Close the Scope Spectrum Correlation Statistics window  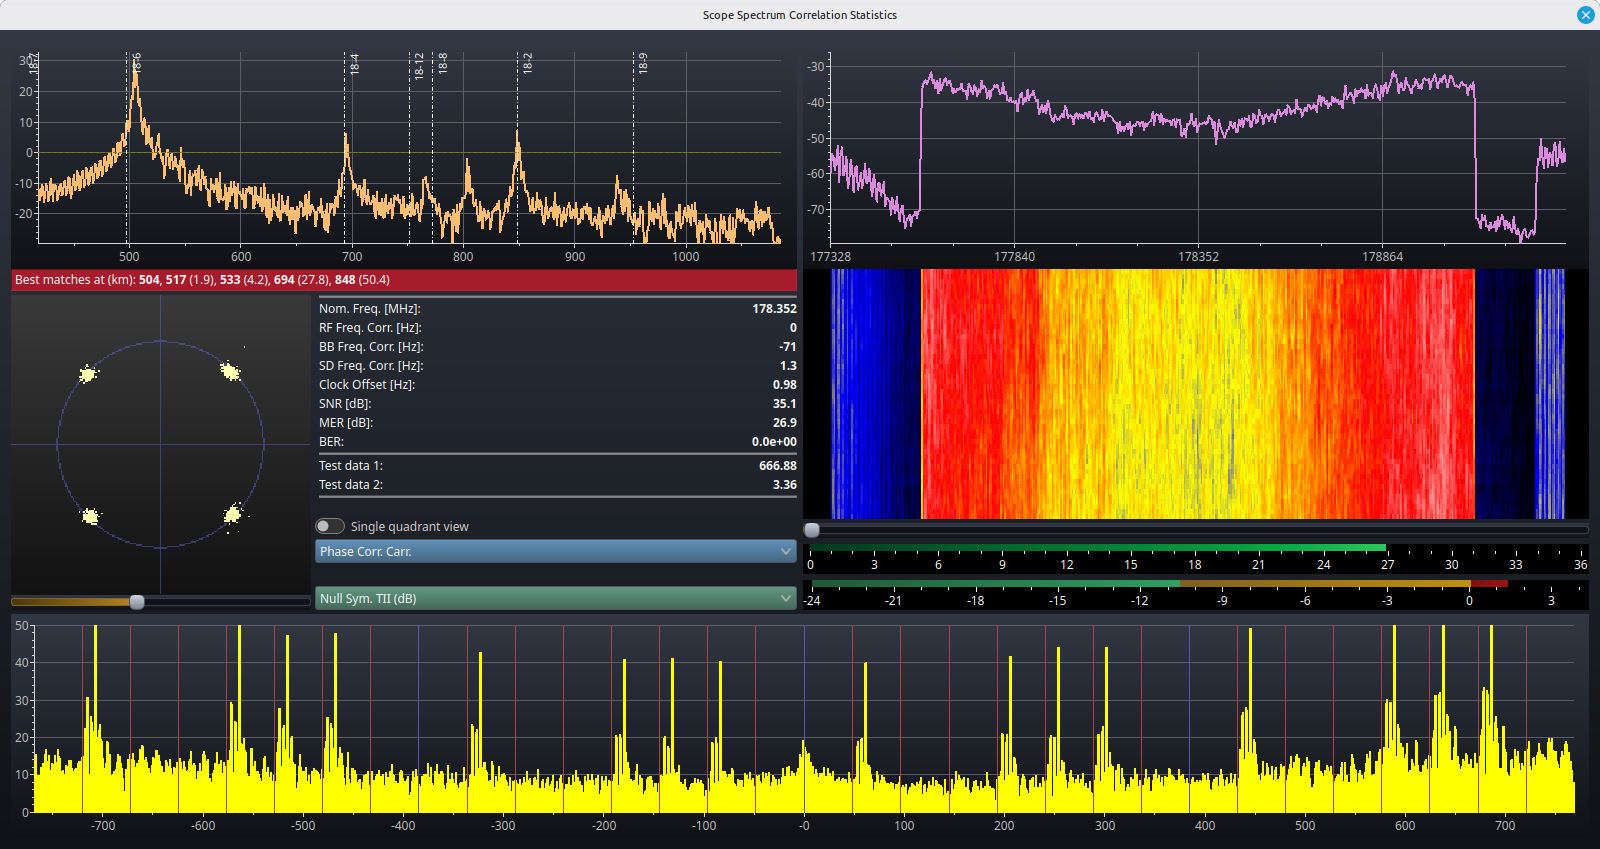pos(1585,15)
